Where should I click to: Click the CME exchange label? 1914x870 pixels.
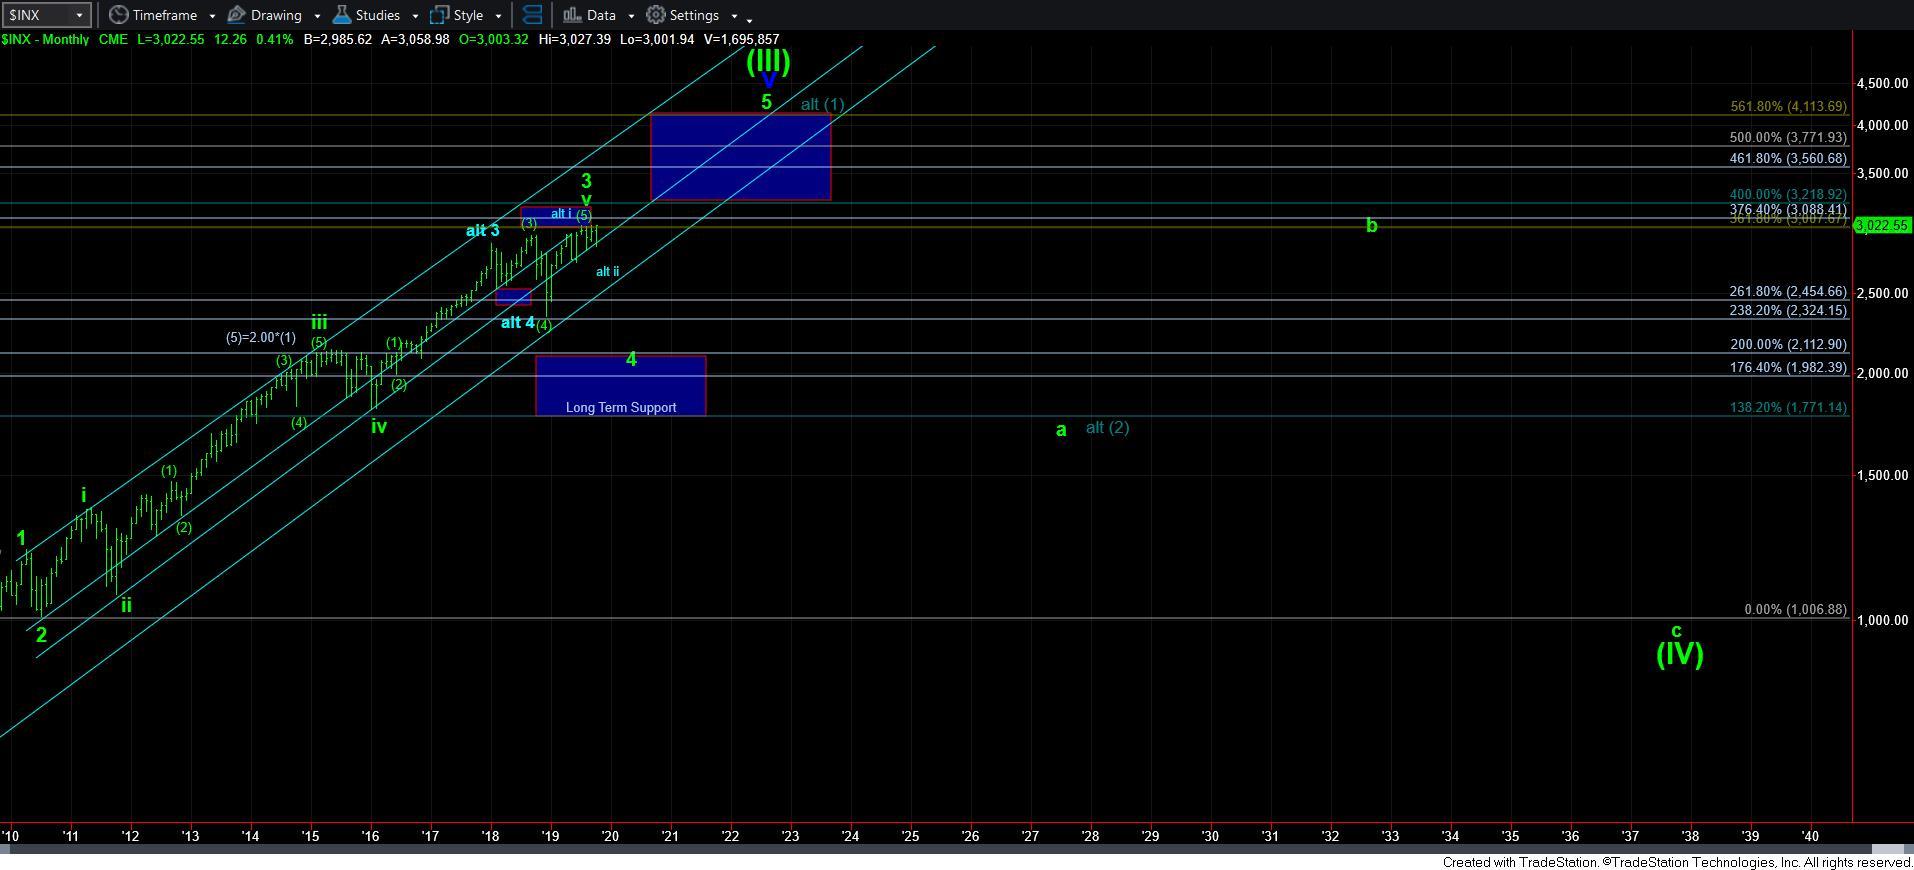click(113, 40)
